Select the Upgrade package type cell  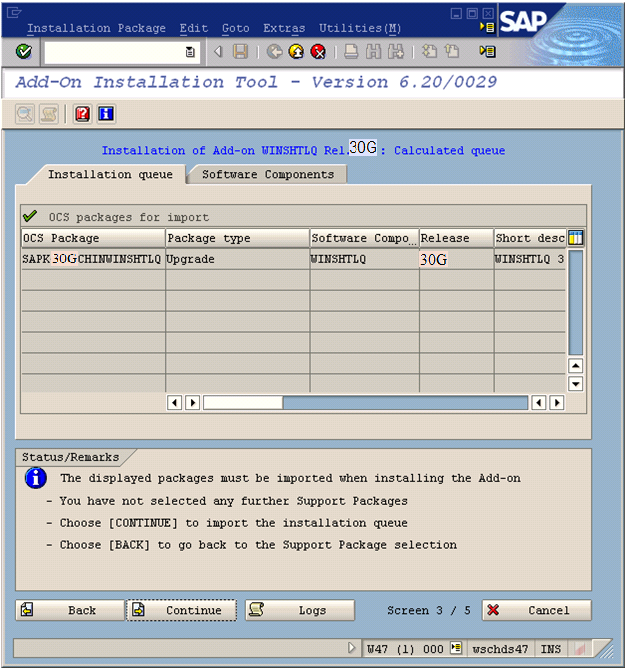pos(237,259)
